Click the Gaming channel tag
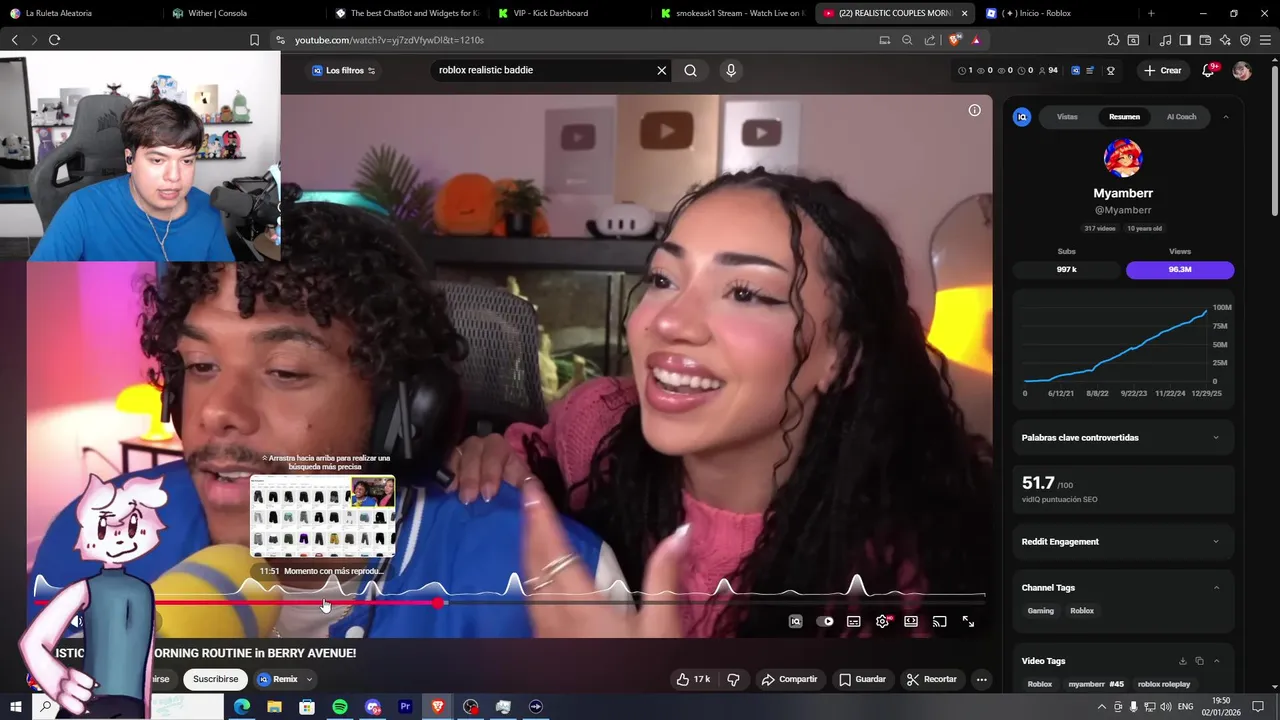Viewport: 1280px width, 720px height. pyautogui.click(x=1040, y=611)
